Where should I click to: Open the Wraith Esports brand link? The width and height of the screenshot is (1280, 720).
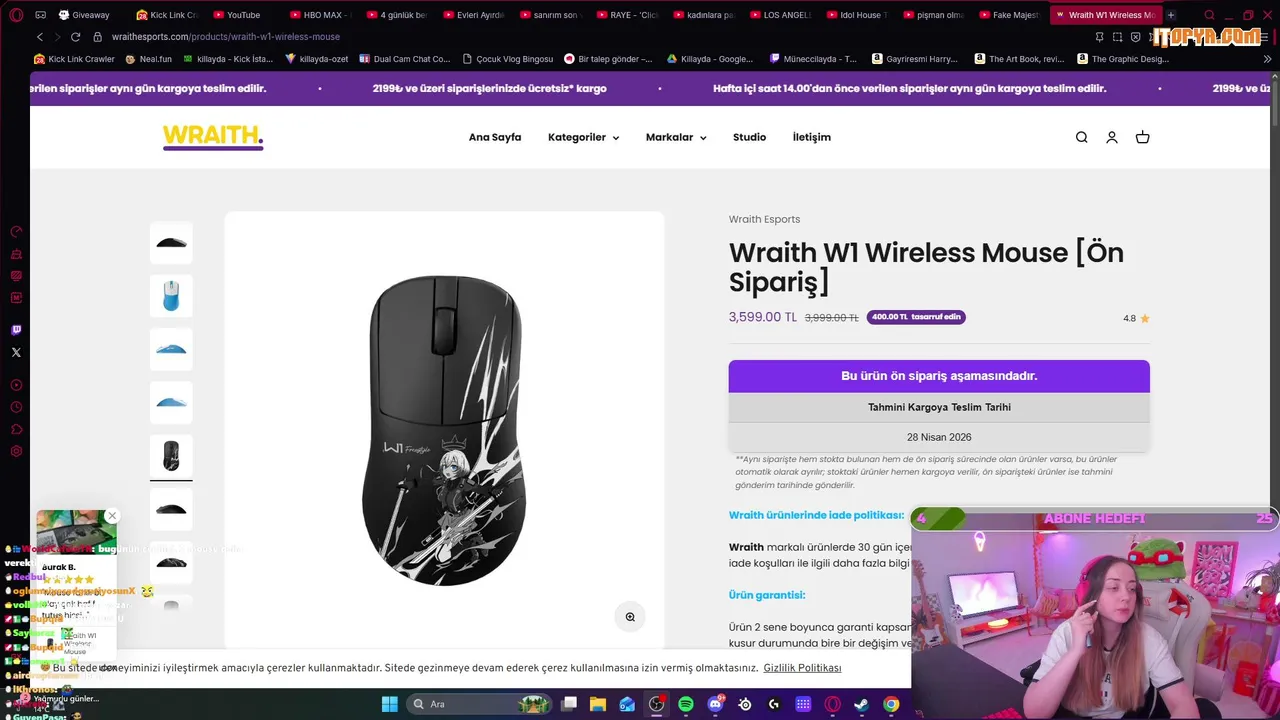pyautogui.click(x=764, y=219)
